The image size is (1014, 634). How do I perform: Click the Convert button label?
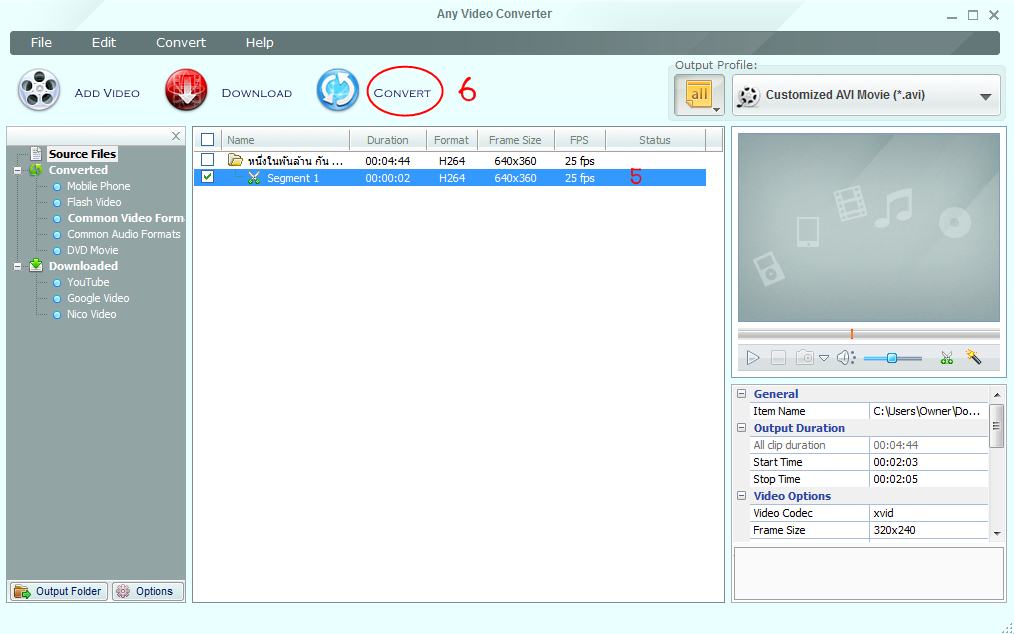click(x=402, y=93)
